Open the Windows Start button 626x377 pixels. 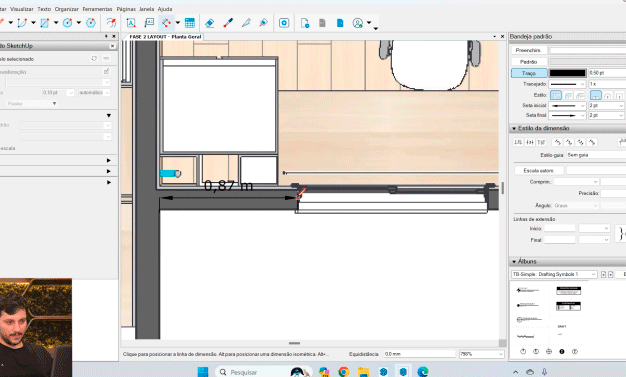pos(203,372)
